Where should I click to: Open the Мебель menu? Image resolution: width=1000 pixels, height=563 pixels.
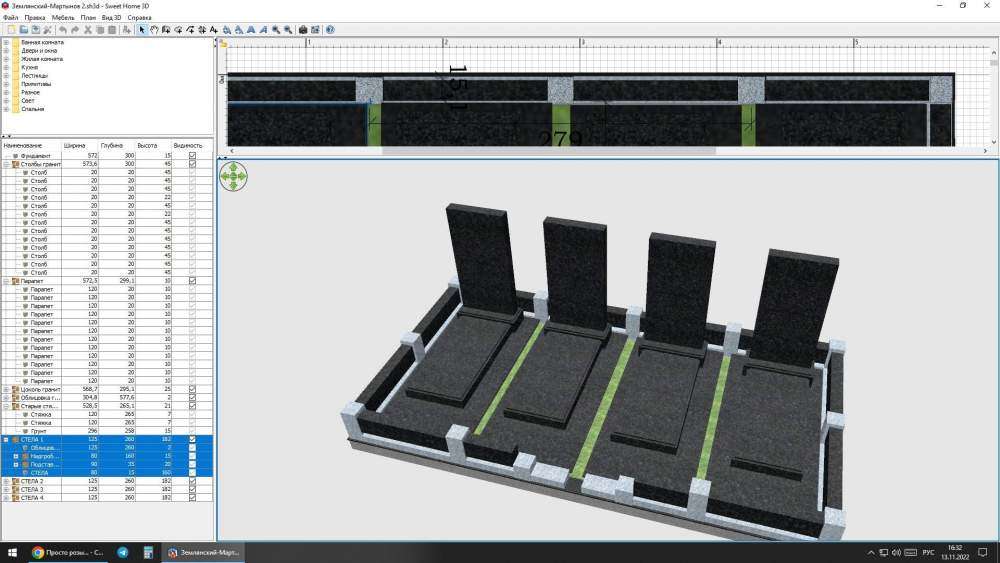pyautogui.click(x=62, y=18)
